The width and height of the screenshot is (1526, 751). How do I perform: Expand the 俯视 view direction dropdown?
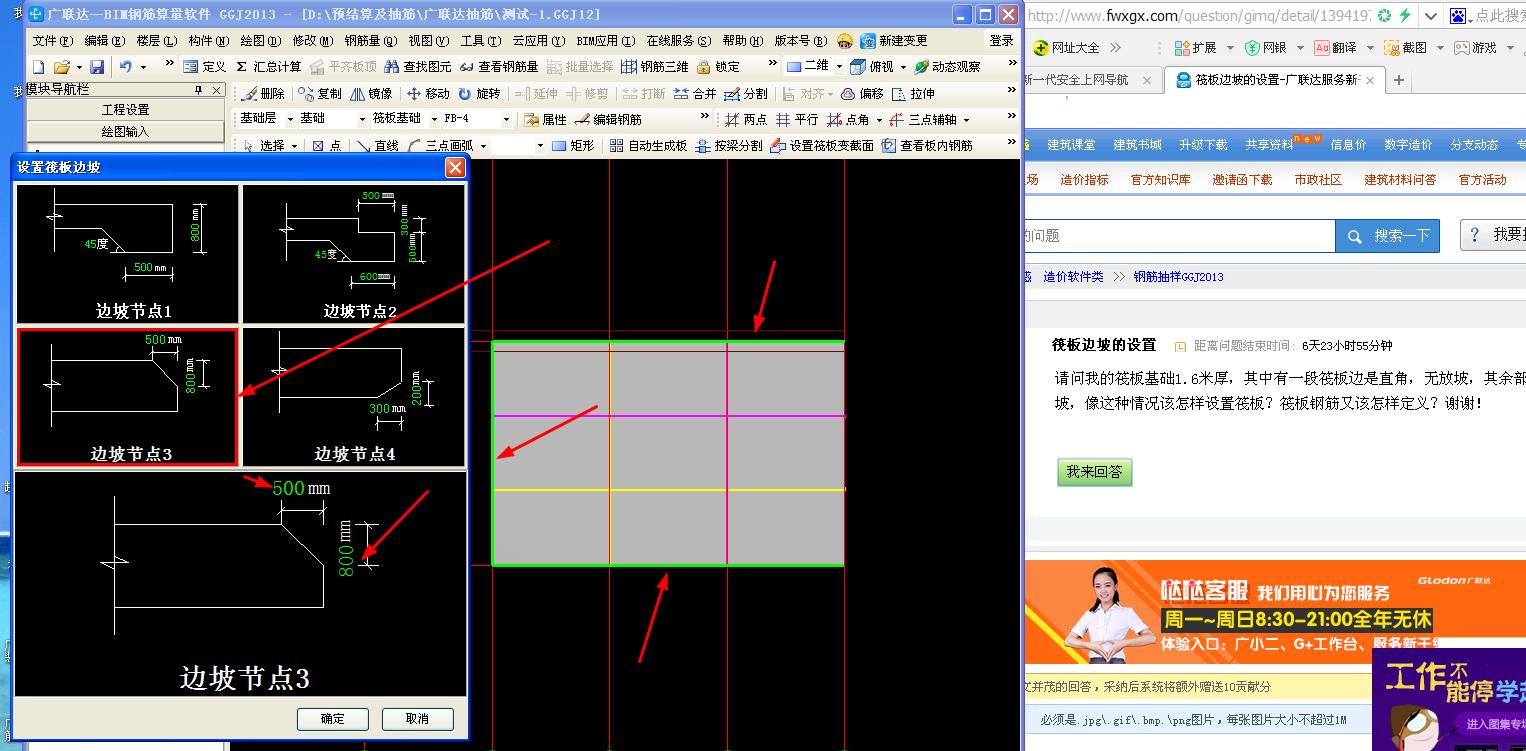pos(903,67)
